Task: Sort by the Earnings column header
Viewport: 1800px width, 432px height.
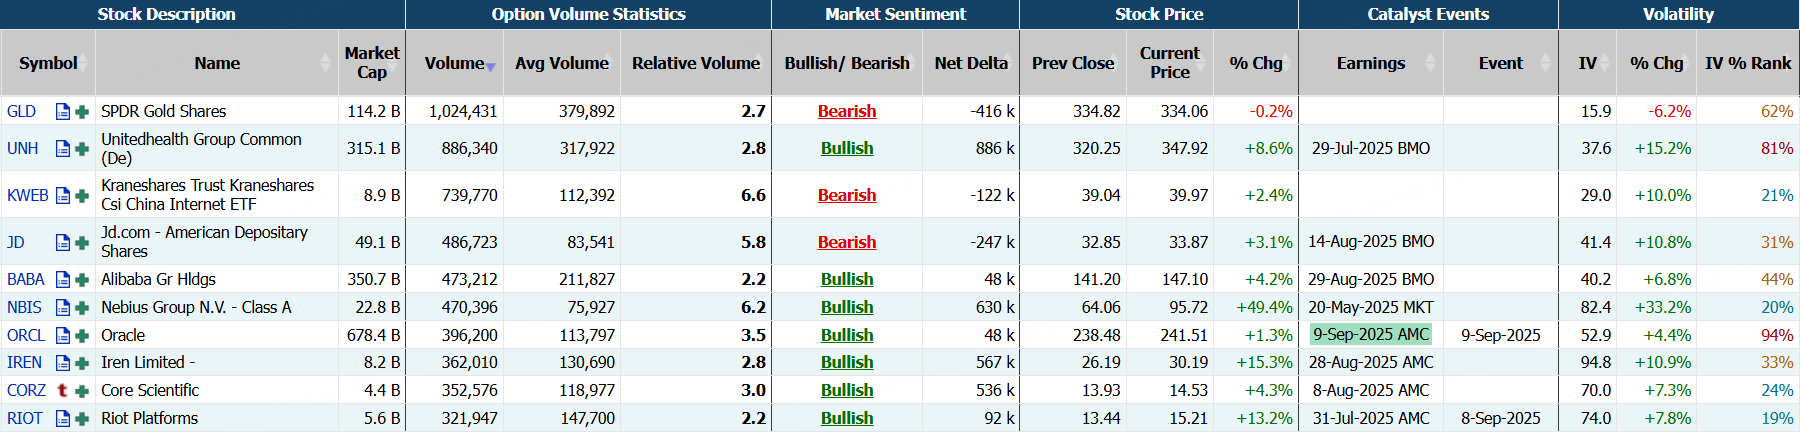Action: click(x=1370, y=63)
